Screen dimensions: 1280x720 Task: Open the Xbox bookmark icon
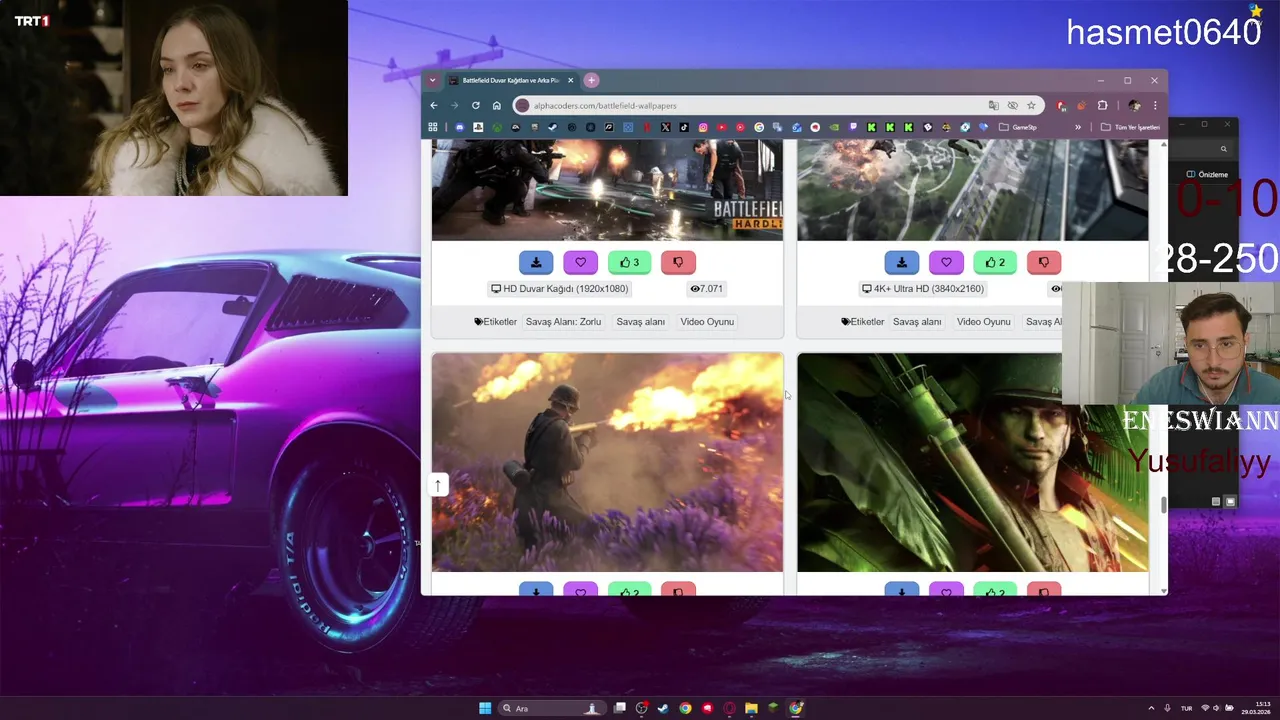point(497,127)
